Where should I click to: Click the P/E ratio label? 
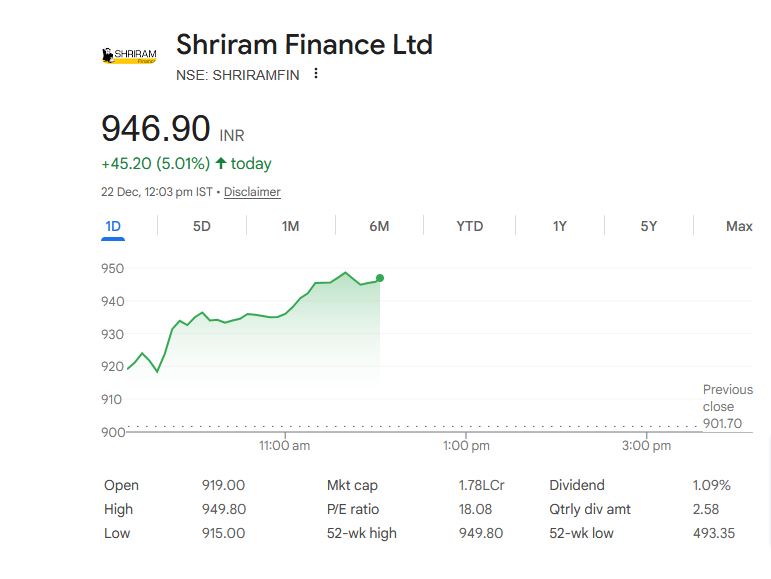coord(353,509)
